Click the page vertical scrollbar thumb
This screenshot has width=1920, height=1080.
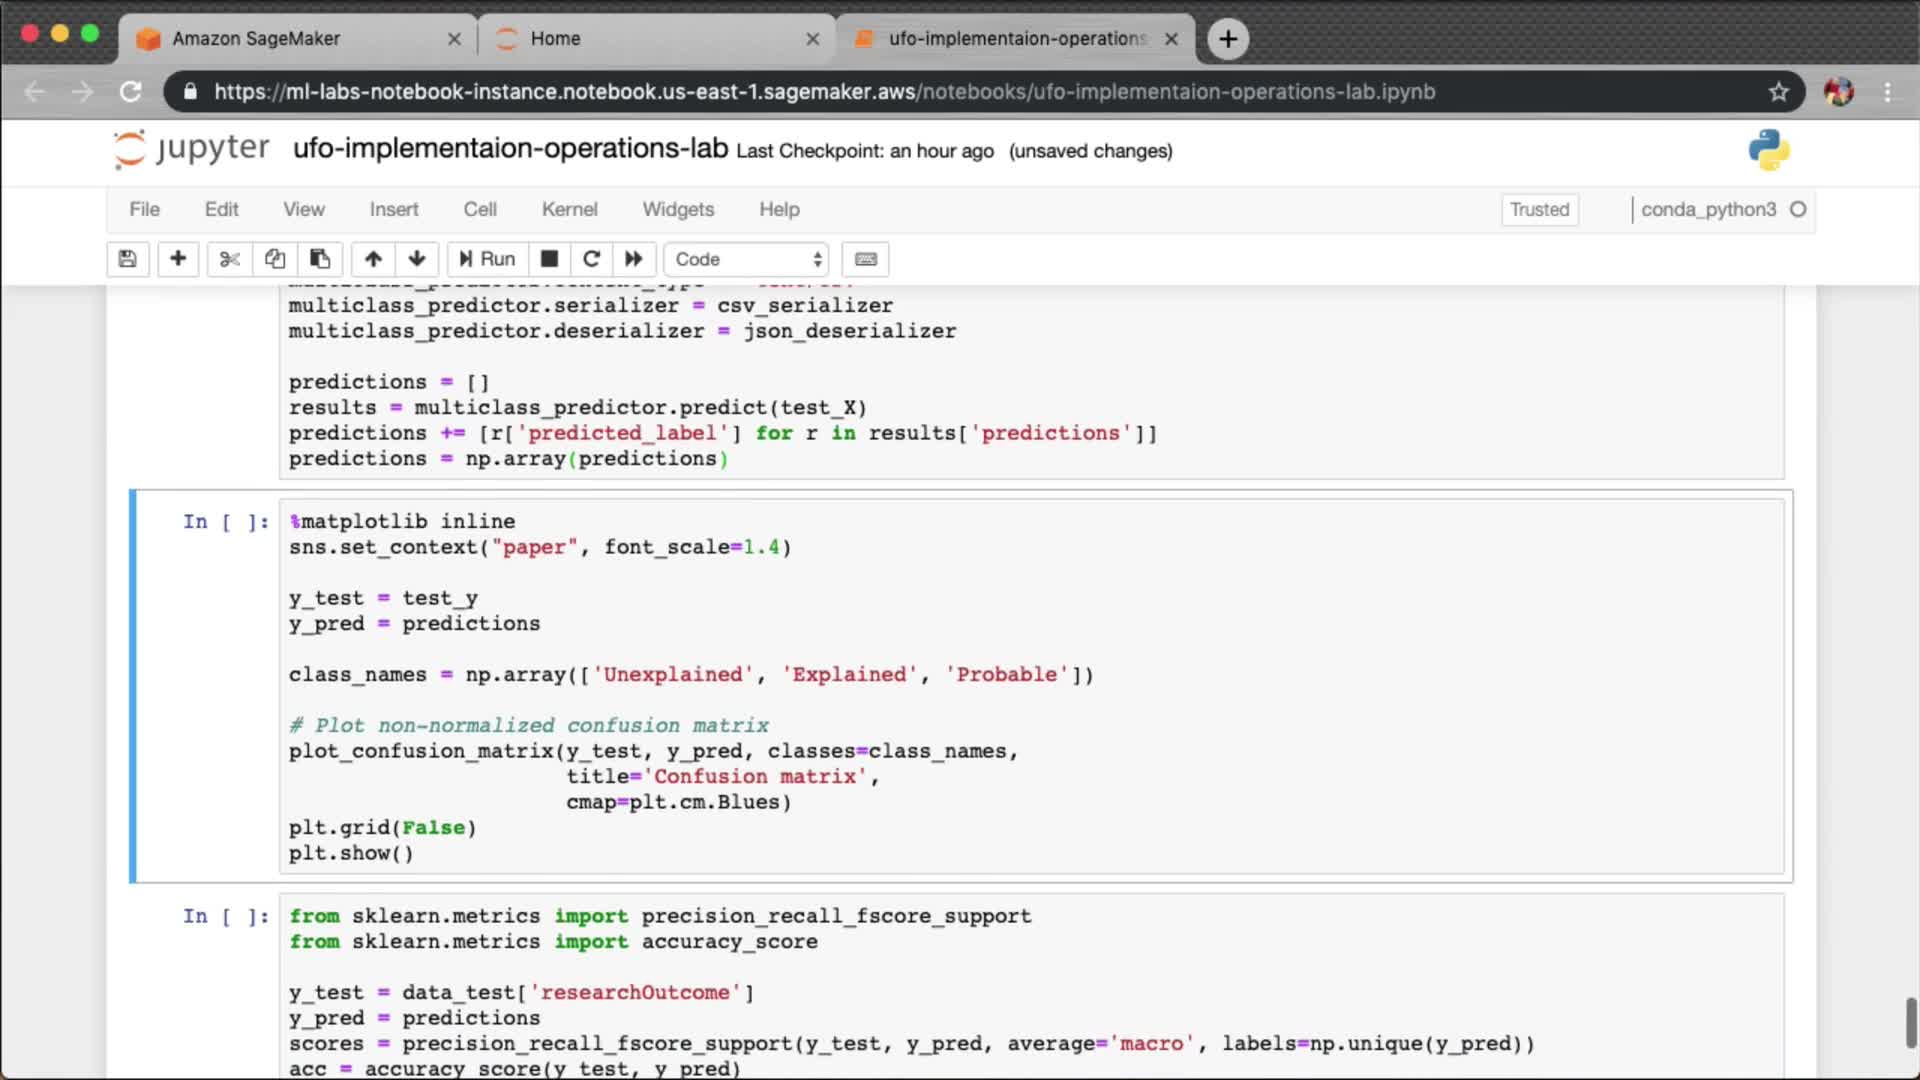click(1910, 1022)
